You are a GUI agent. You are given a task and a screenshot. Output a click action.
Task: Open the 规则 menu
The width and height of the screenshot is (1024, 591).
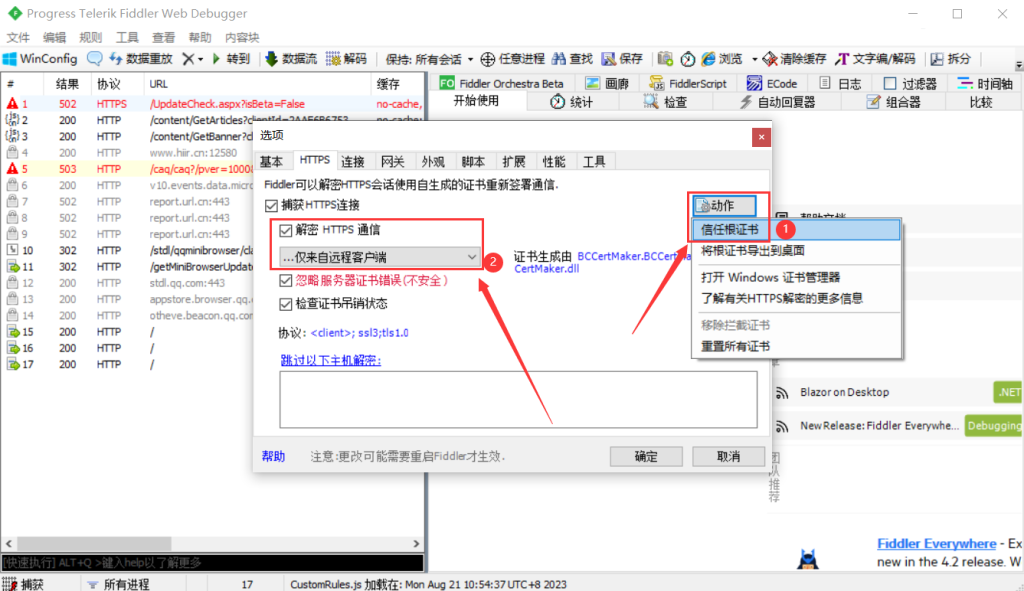pos(91,37)
